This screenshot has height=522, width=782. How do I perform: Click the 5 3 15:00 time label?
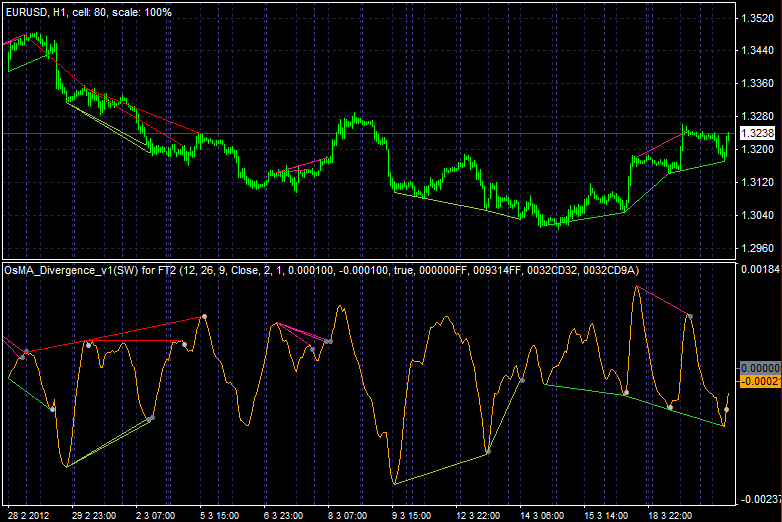coord(219,516)
